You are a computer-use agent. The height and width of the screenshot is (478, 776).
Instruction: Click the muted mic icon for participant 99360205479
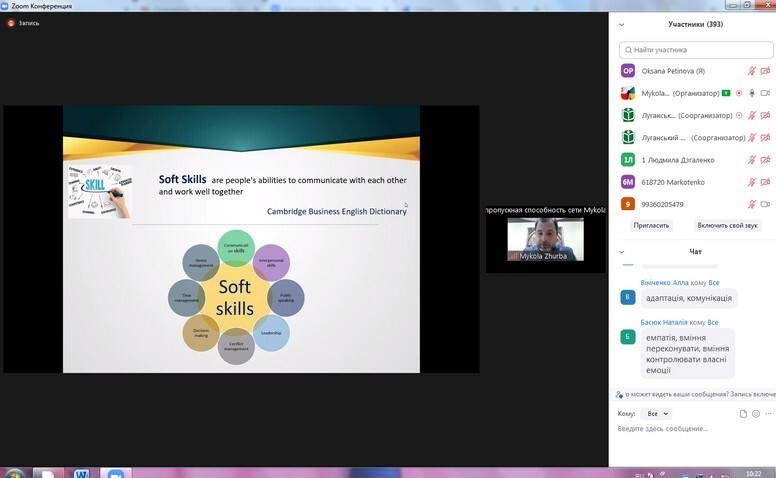point(752,204)
